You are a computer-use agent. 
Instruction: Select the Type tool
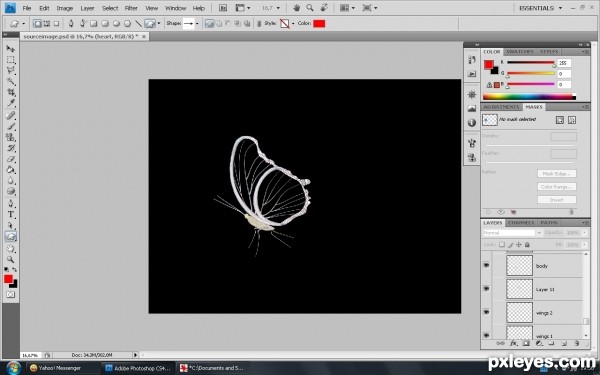10,215
